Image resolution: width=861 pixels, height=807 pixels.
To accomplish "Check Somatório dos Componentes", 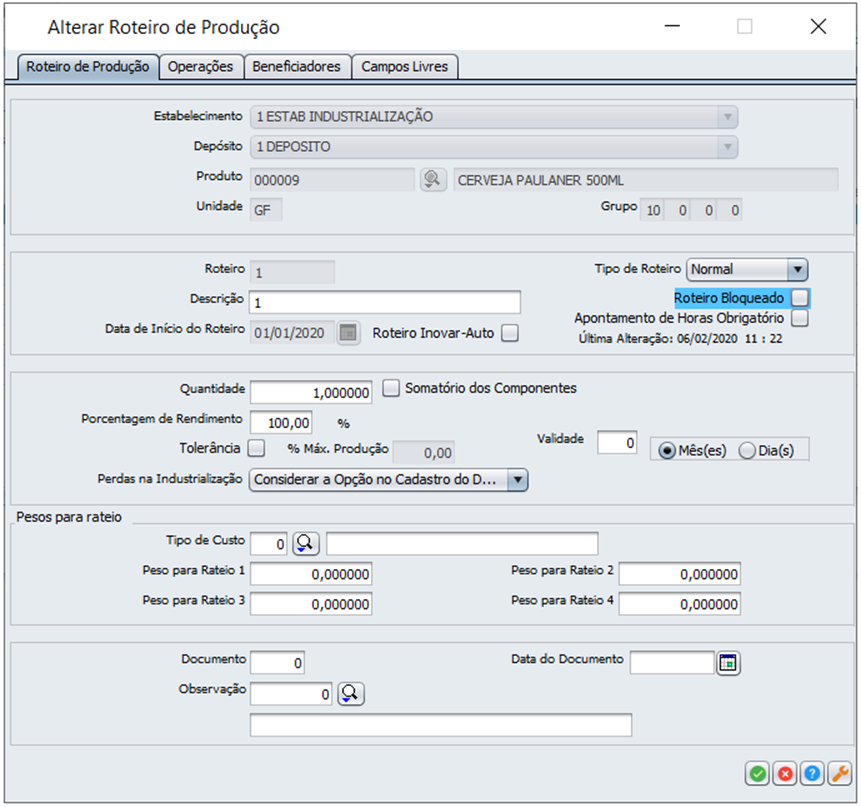I will pos(391,388).
